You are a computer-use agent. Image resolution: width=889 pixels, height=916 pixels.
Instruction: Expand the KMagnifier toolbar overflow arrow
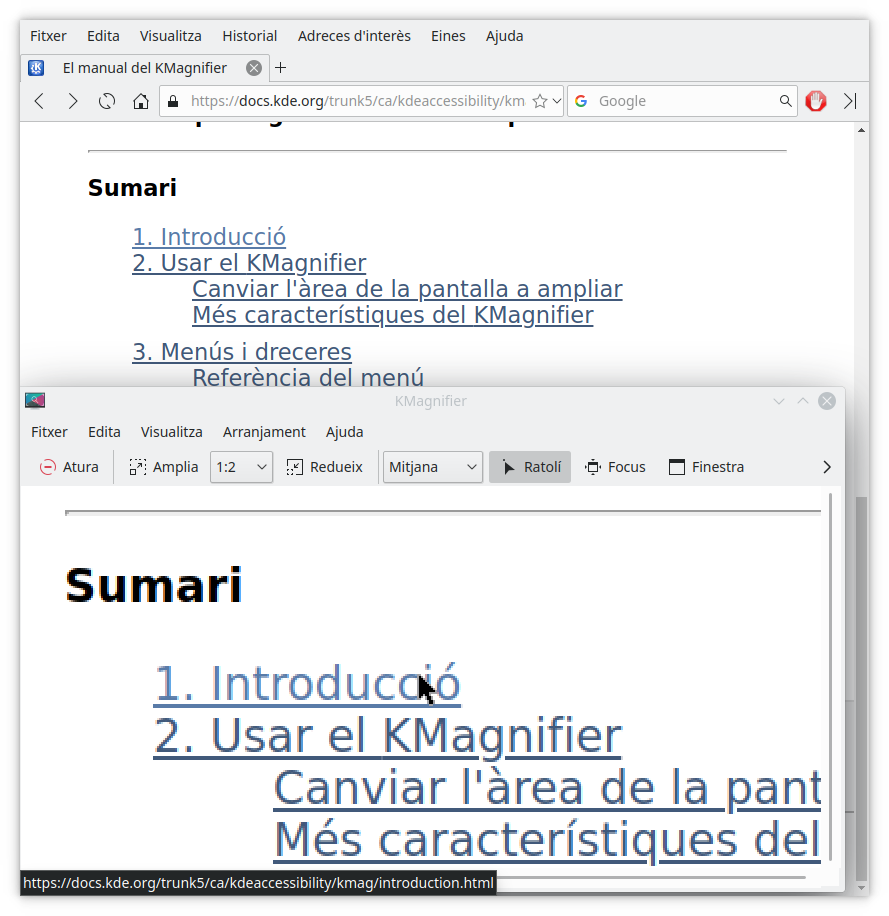pos(826,467)
